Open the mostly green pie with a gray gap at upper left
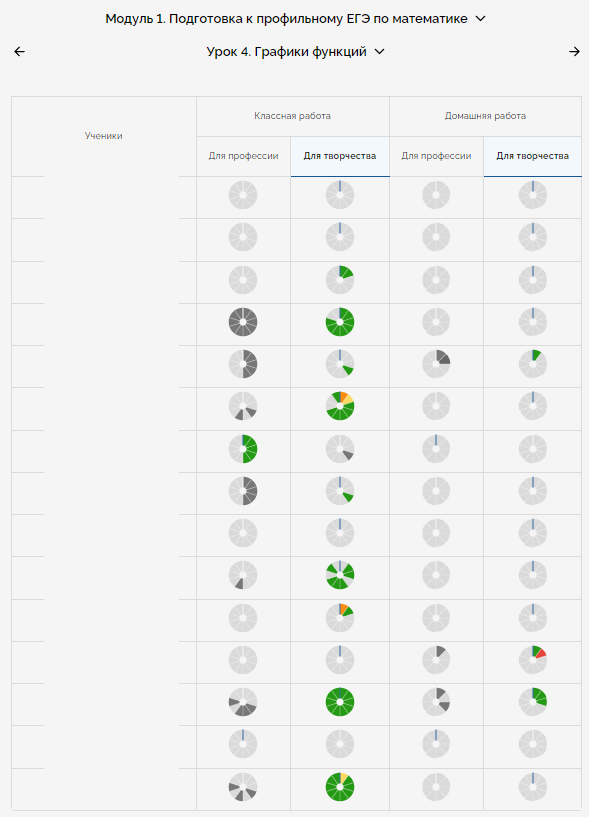 point(340,322)
